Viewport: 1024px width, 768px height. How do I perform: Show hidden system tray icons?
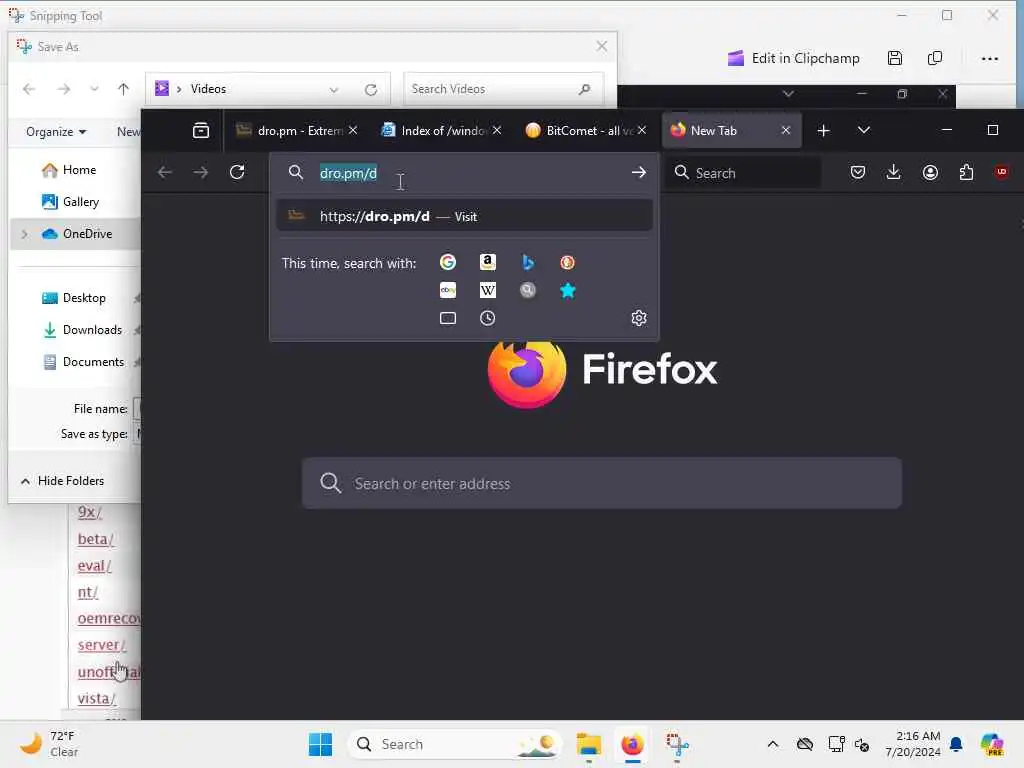[x=773, y=744]
